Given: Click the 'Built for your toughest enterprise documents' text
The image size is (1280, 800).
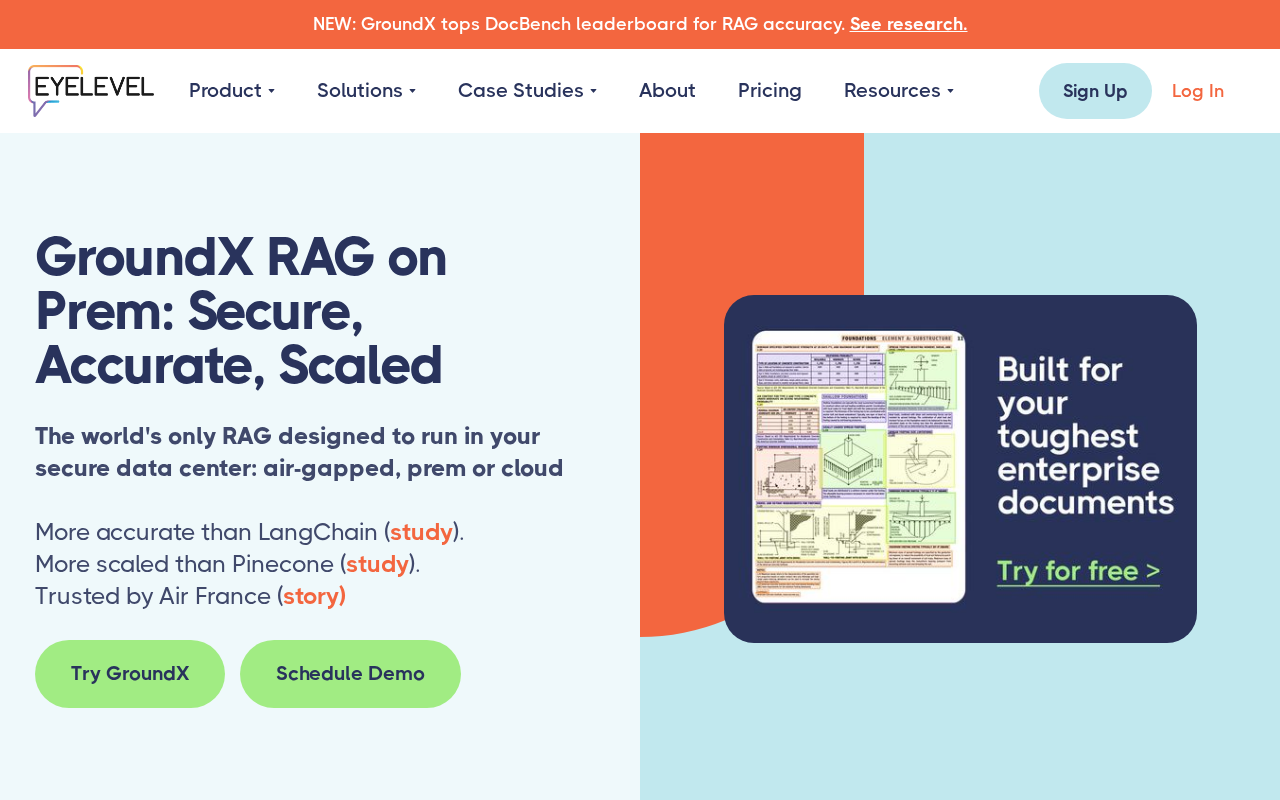Looking at the screenshot, I should [x=1086, y=435].
